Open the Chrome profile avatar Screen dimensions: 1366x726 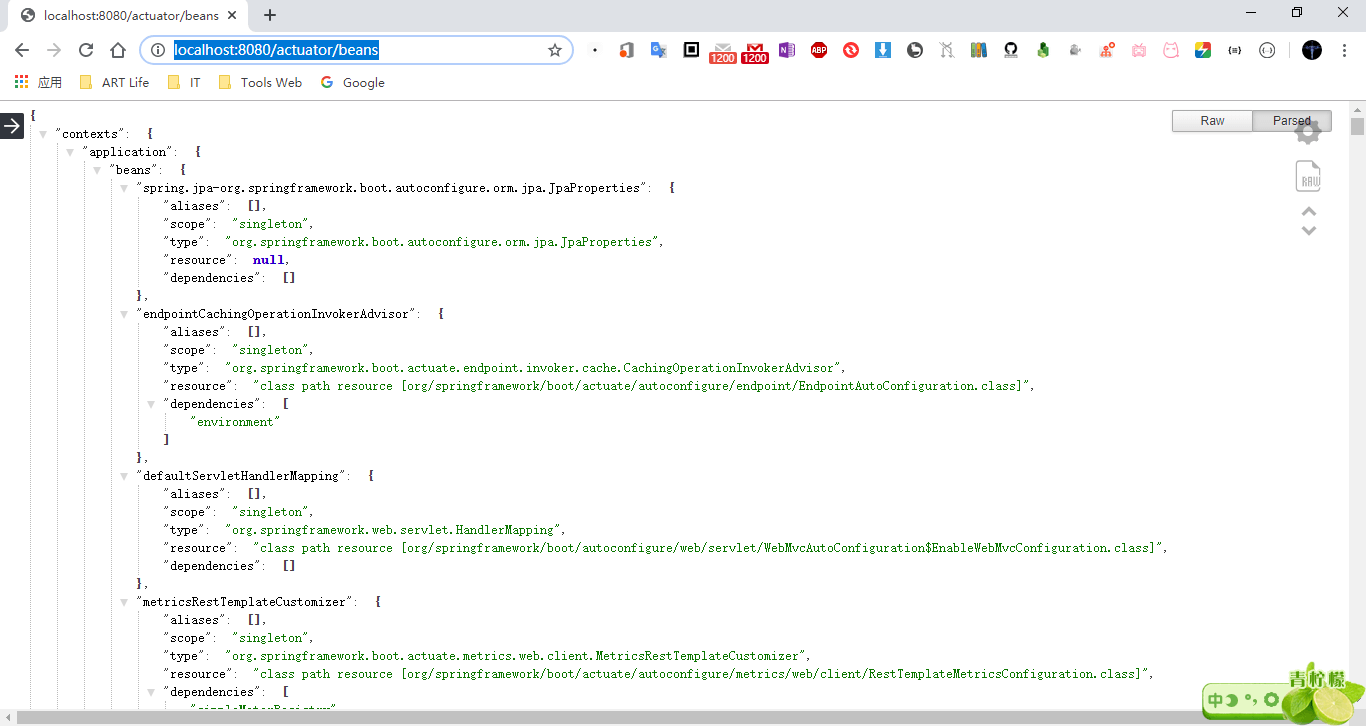(x=1312, y=50)
